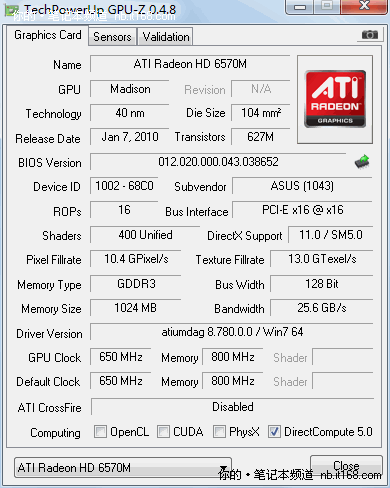Click the Bandwidth value 25.6 GB/s
Screen dimensions: 390x488
coord(322,308)
